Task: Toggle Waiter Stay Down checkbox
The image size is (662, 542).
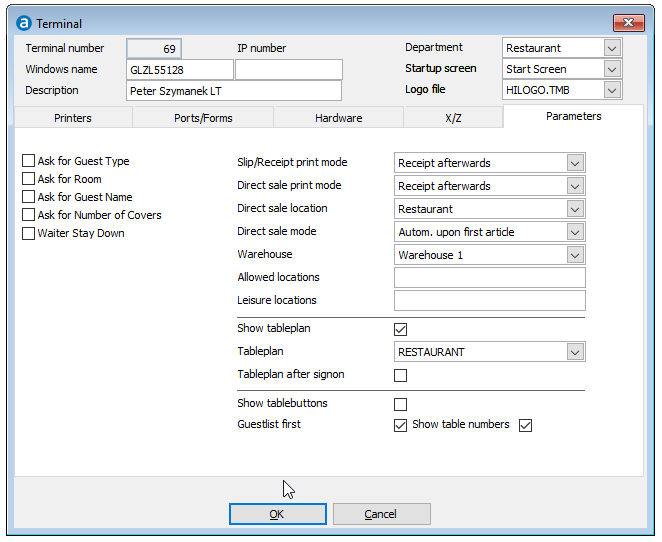Action: coord(28,233)
